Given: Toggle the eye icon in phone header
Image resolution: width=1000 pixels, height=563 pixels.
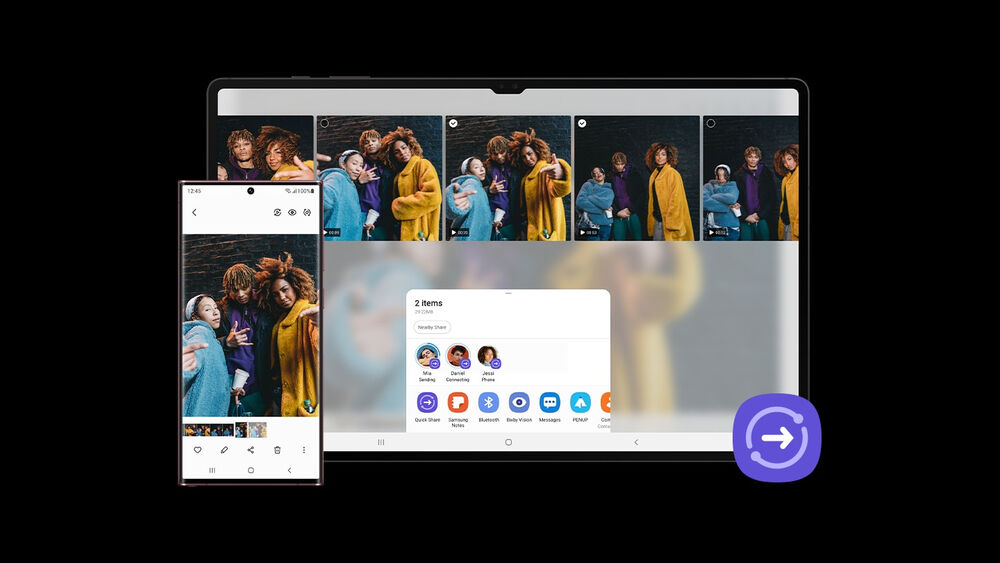Looking at the screenshot, I should pyautogui.click(x=292, y=212).
